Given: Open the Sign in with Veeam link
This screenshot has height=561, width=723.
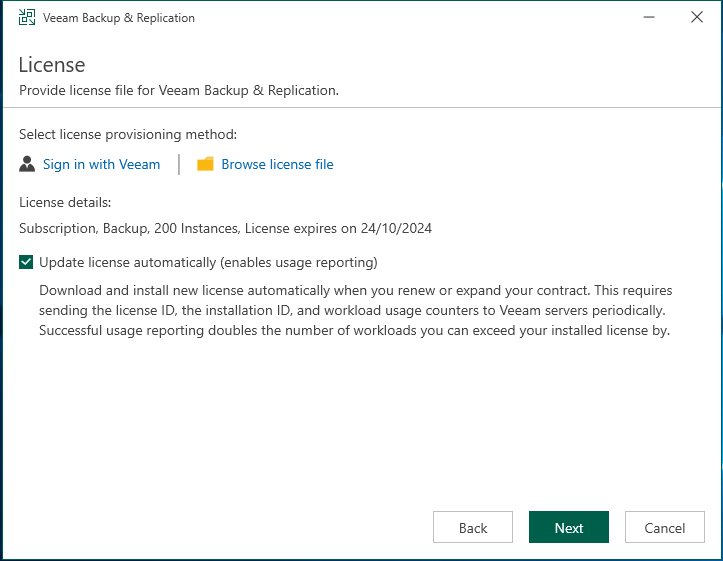Looking at the screenshot, I should 101,164.
